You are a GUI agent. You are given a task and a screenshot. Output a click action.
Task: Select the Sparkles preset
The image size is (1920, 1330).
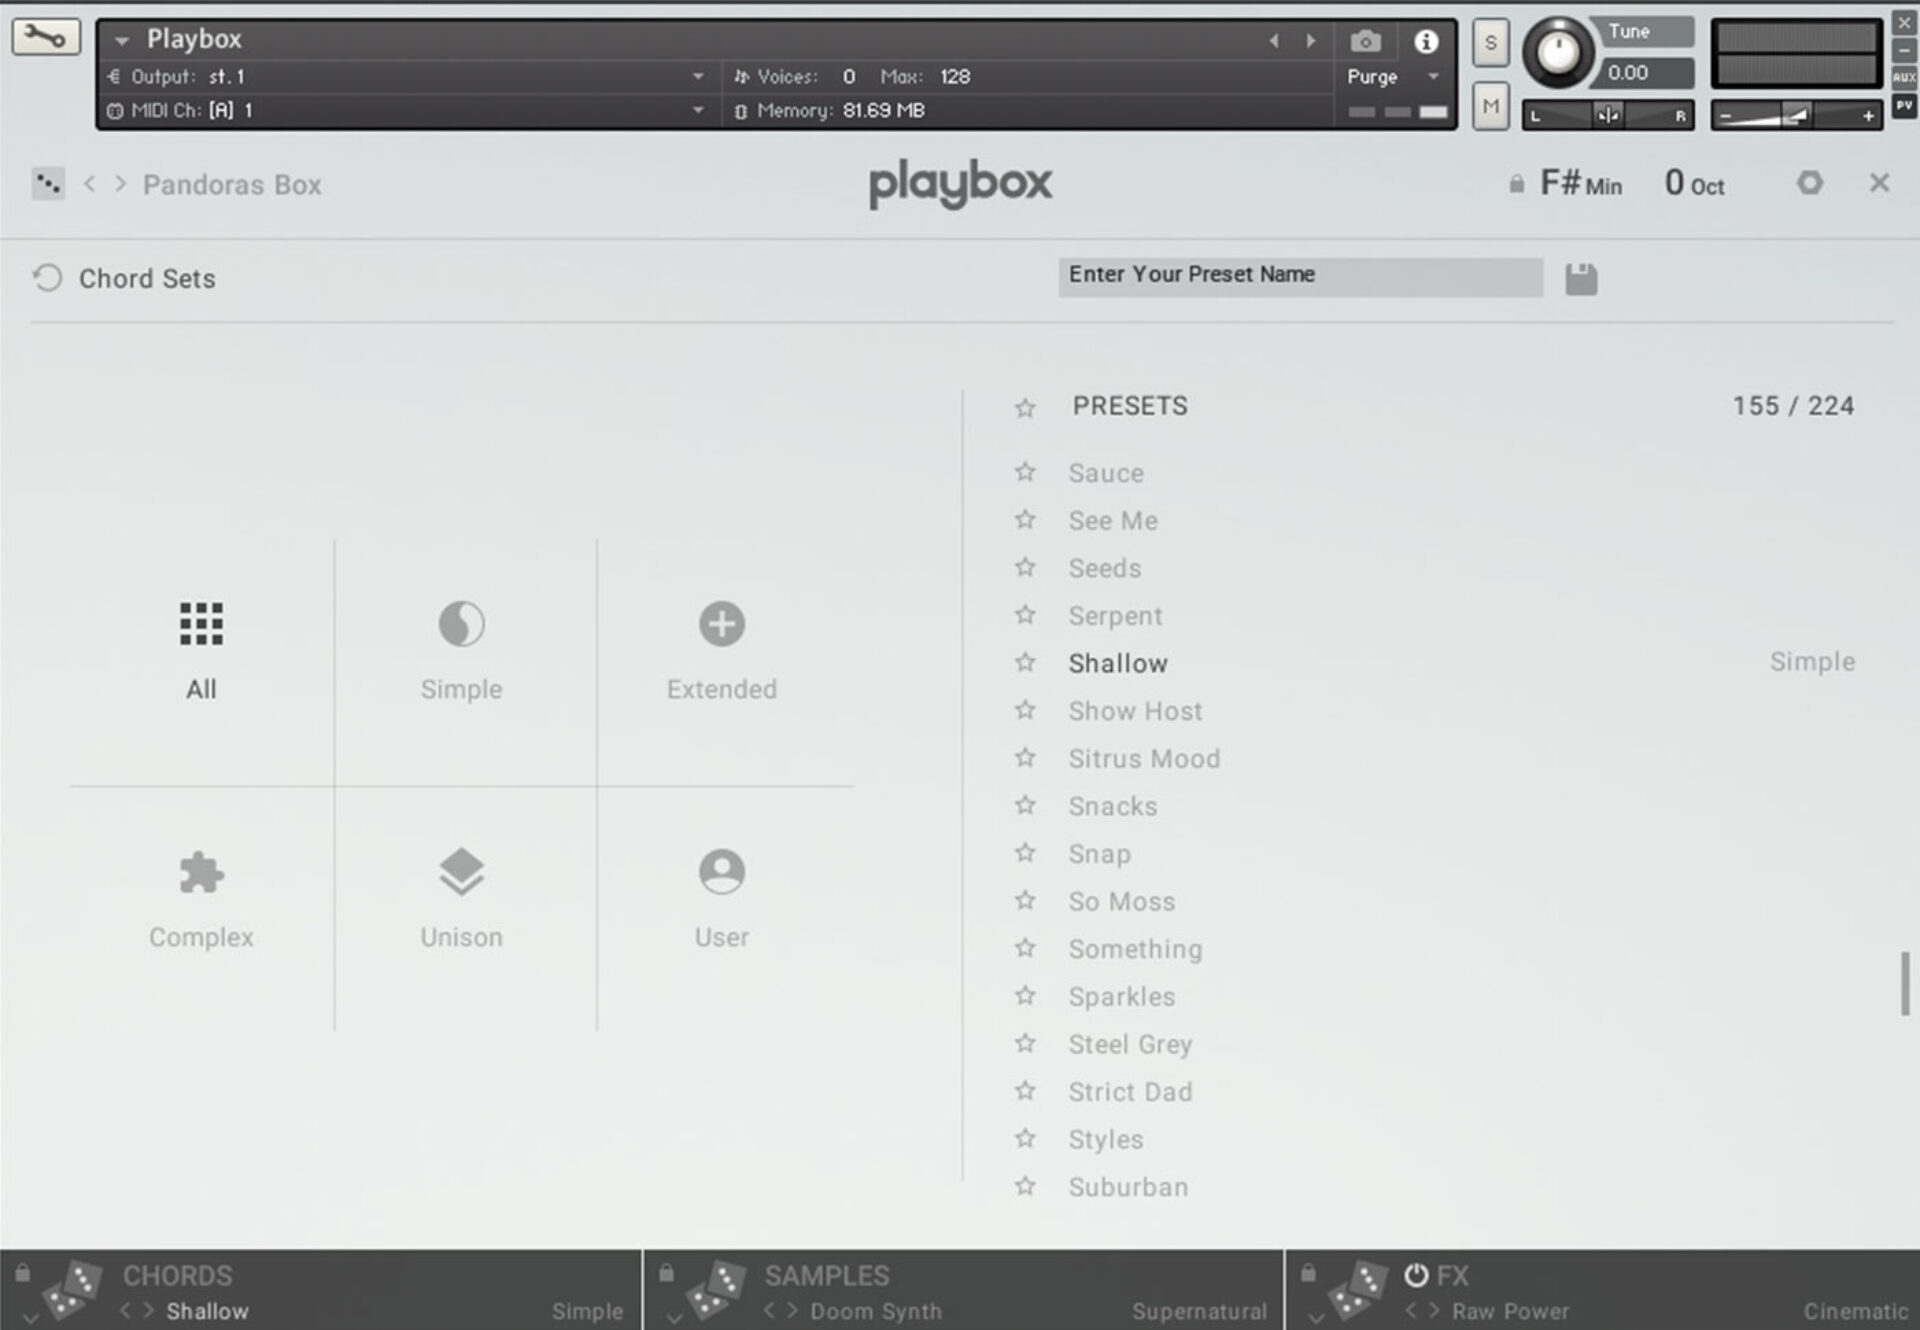[1122, 996]
